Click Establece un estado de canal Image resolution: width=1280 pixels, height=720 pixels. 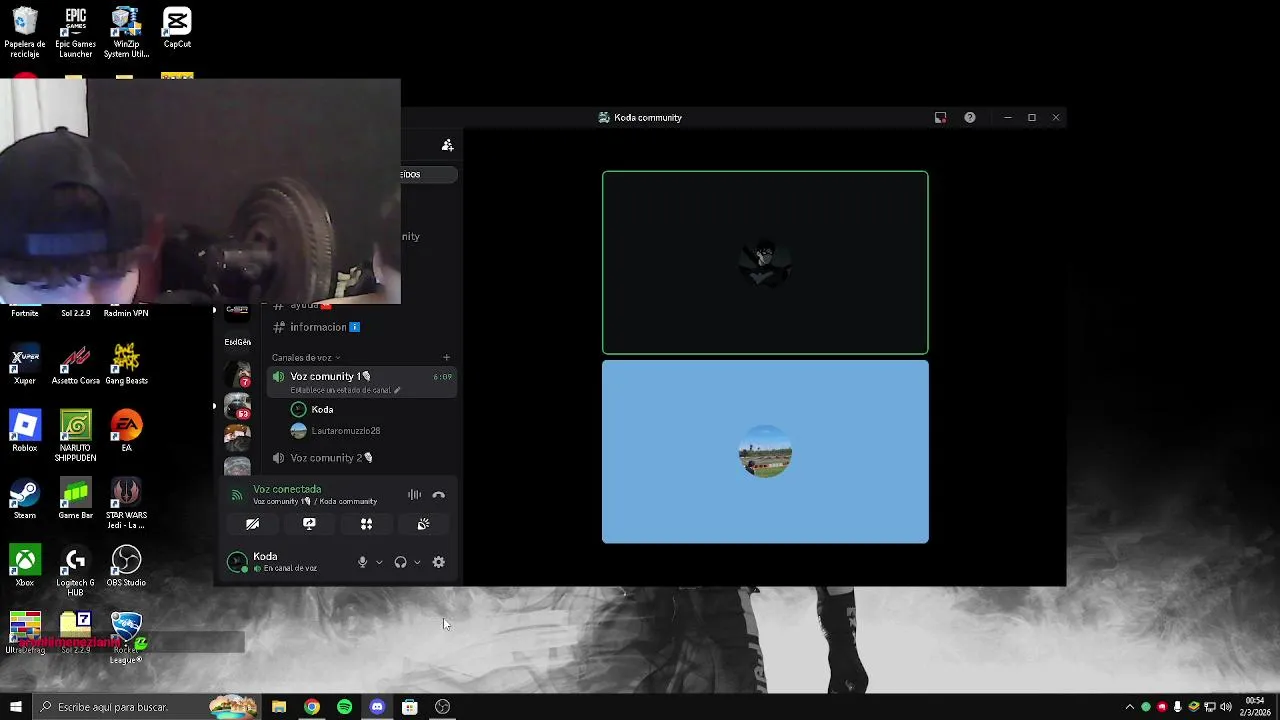click(345, 390)
